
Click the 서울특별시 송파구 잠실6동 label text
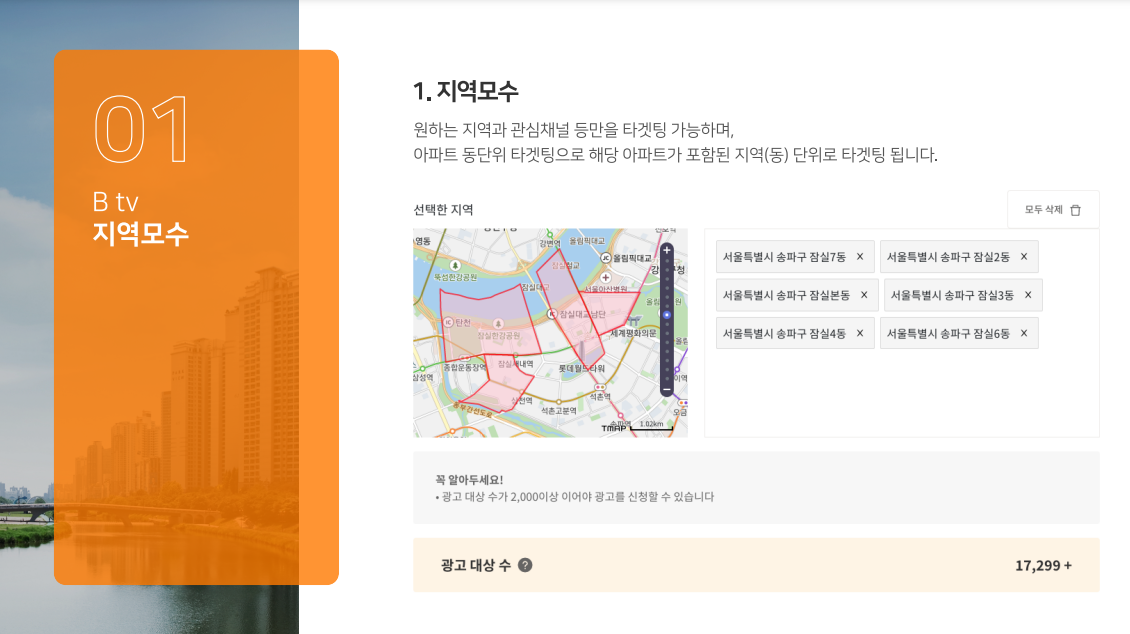point(948,333)
